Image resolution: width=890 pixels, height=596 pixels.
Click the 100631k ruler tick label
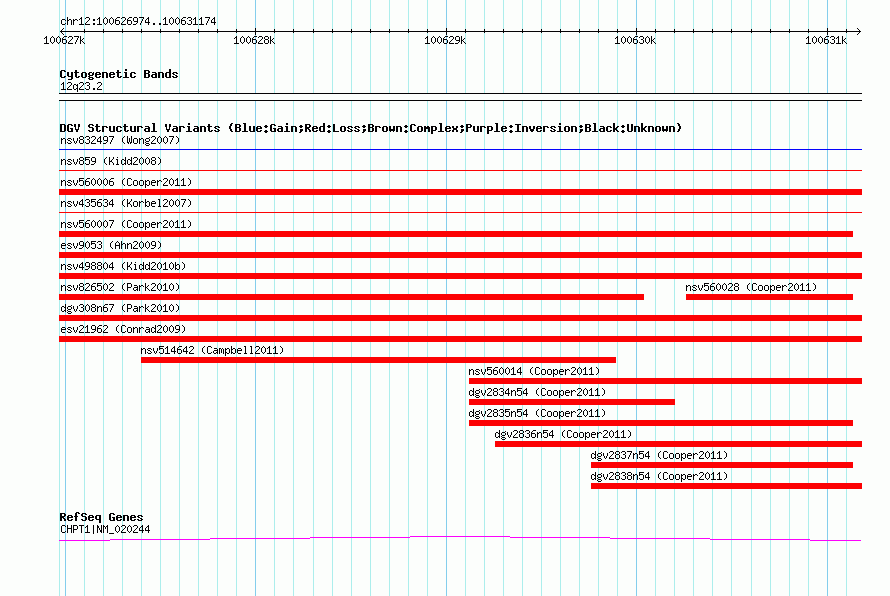pos(826,40)
